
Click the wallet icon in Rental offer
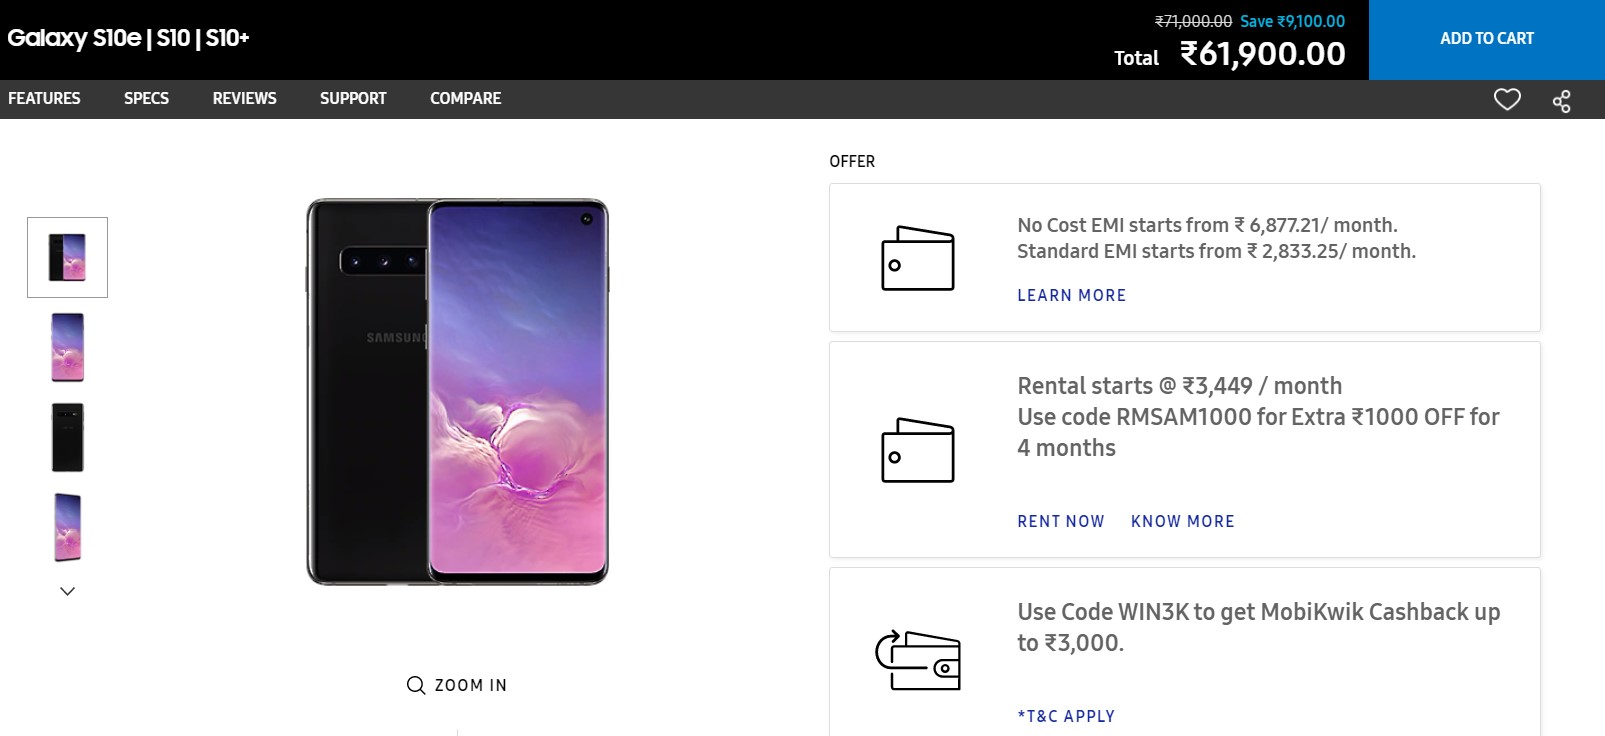pos(917,450)
